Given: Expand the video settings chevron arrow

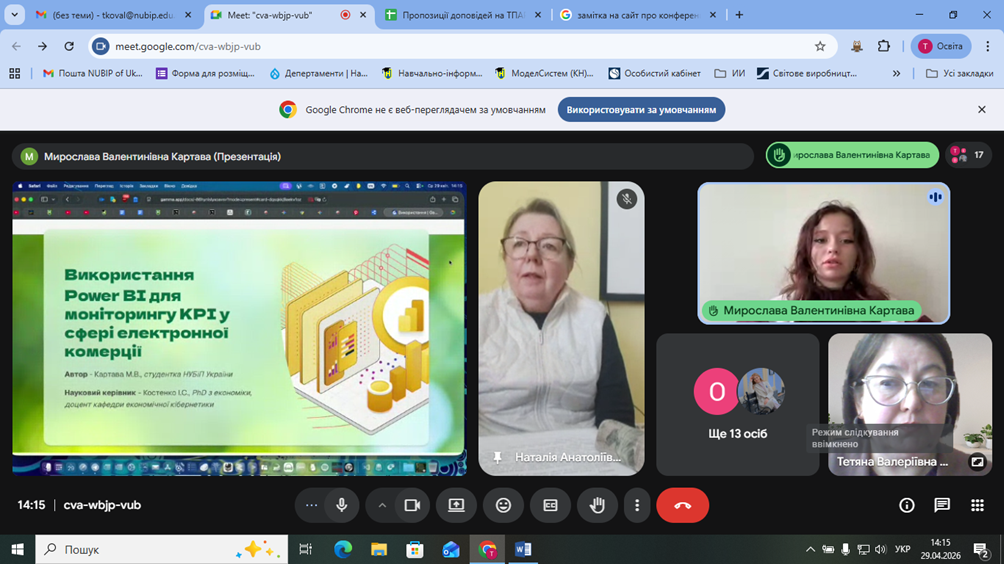Looking at the screenshot, I should [x=382, y=505].
